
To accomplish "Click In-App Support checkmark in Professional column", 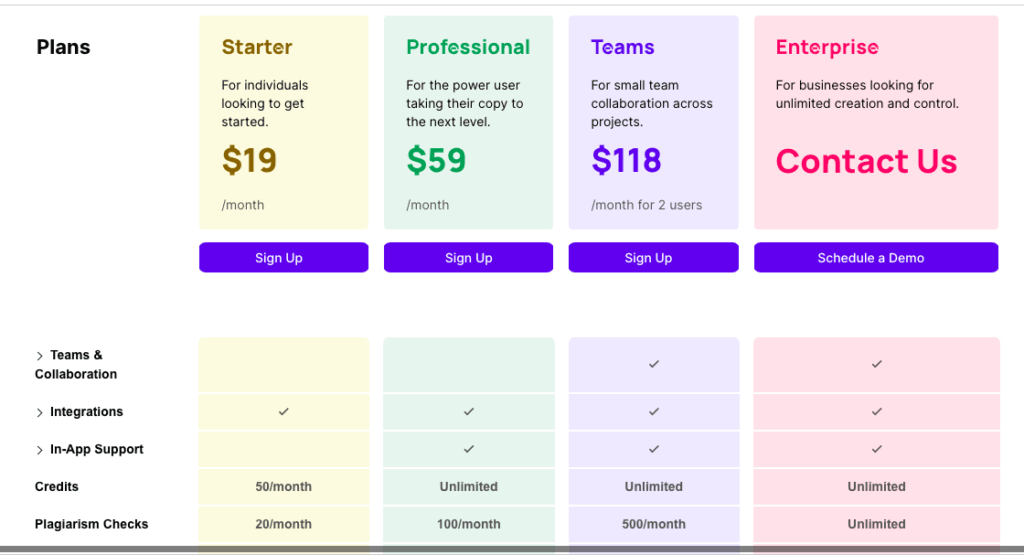I will tap(469, 449).
